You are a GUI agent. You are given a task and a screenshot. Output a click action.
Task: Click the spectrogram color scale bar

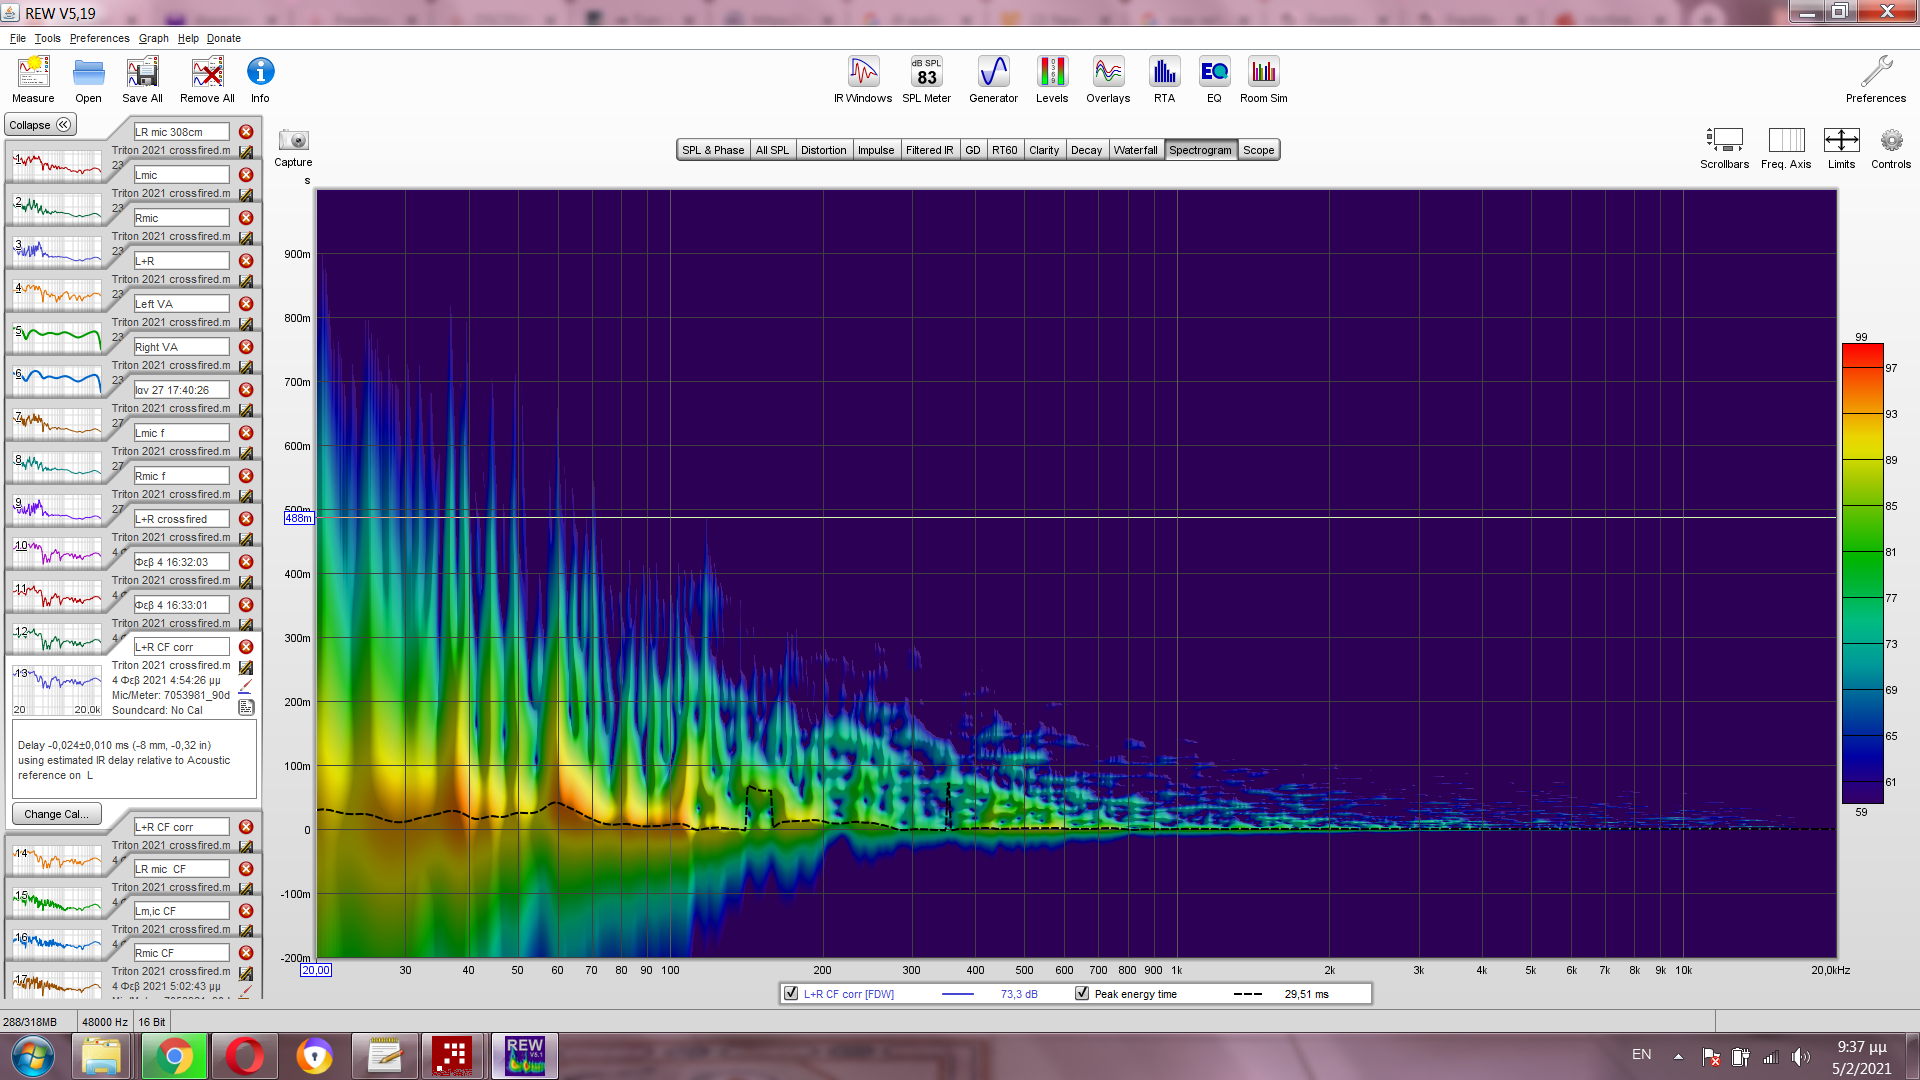(x=1862, y=573)
